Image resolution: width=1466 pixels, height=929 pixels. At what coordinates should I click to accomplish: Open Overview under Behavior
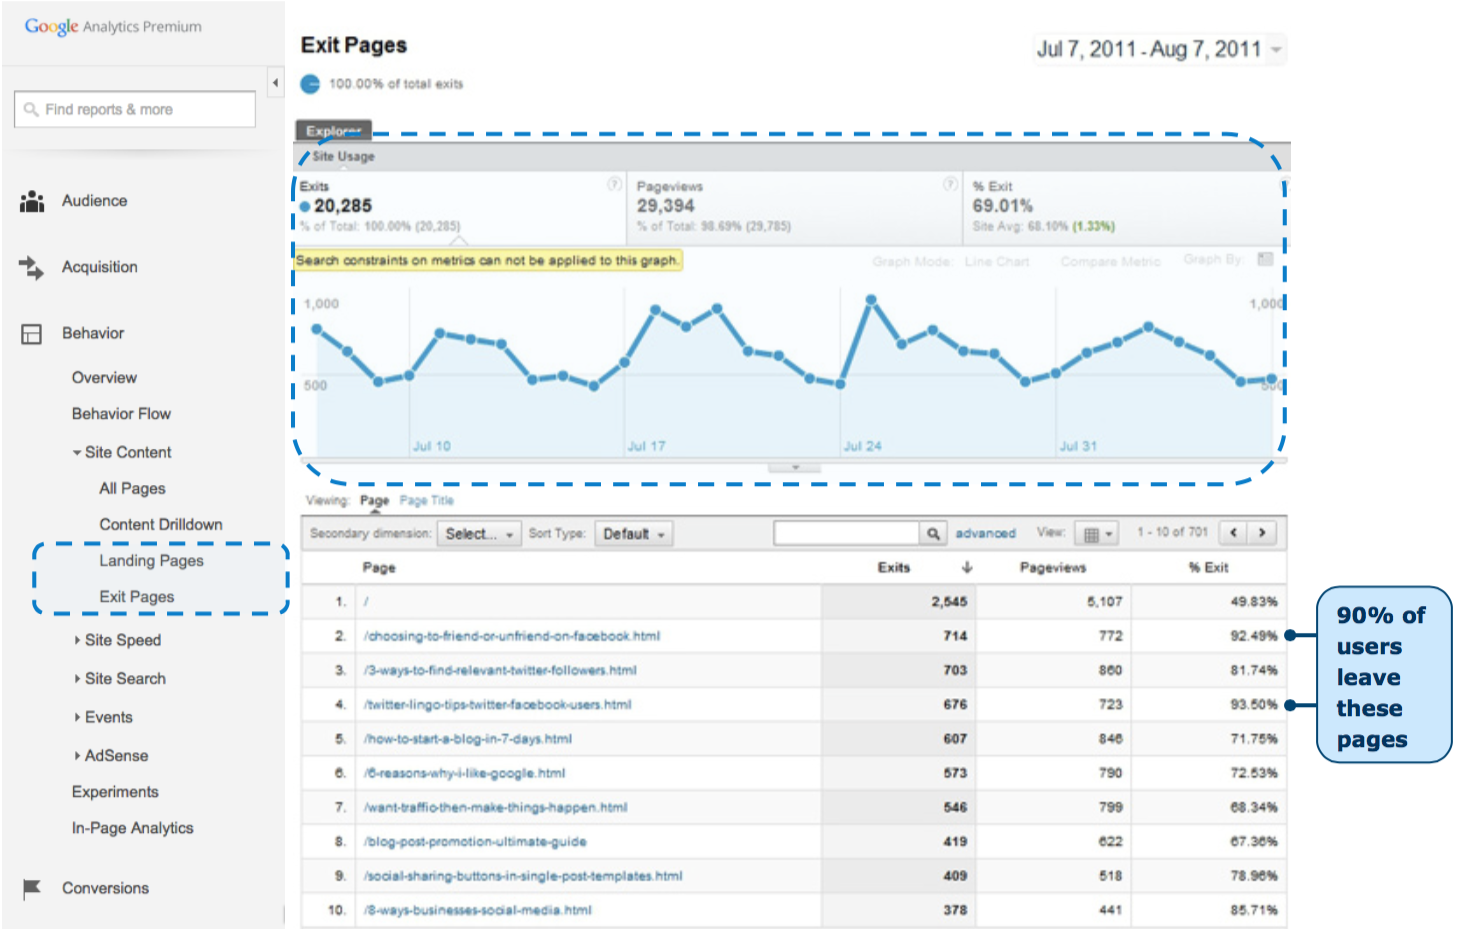[104, 378]
